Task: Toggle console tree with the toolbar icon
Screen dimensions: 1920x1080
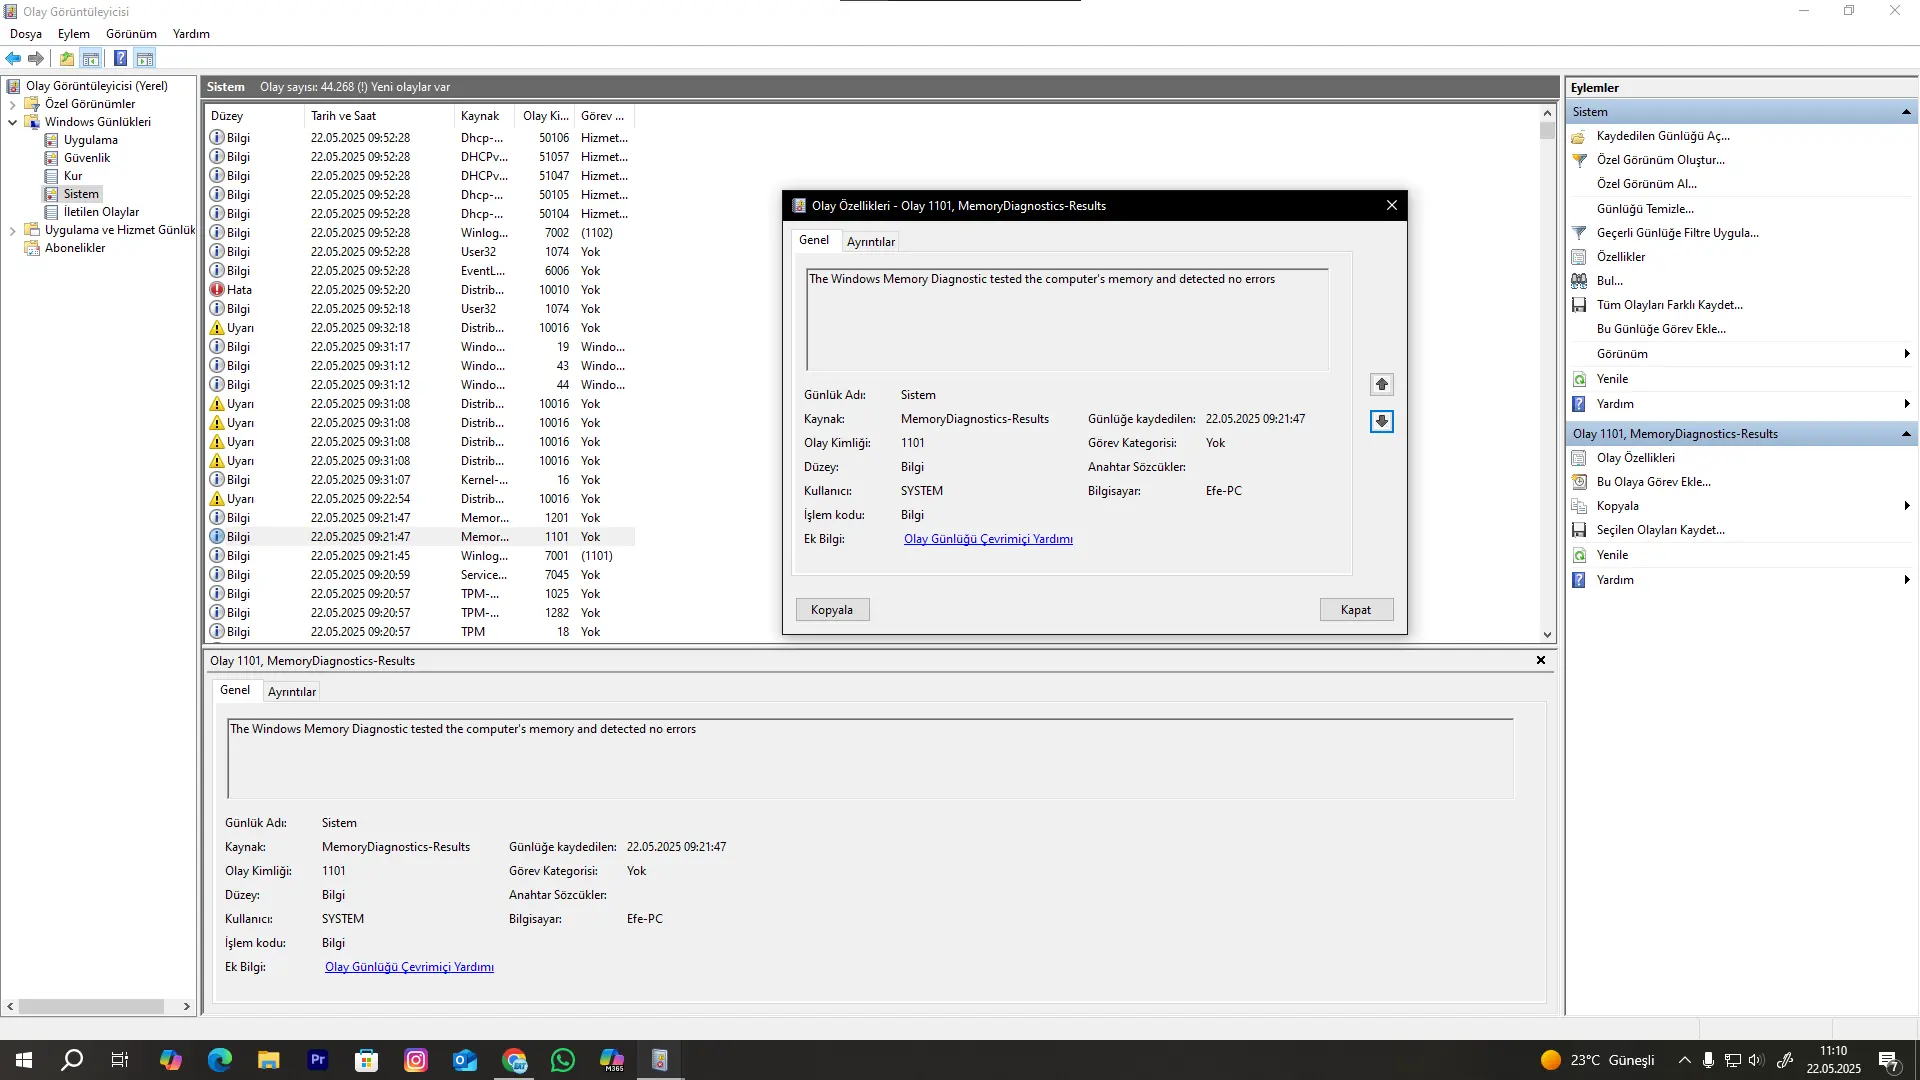Action: tap(91, 58)
